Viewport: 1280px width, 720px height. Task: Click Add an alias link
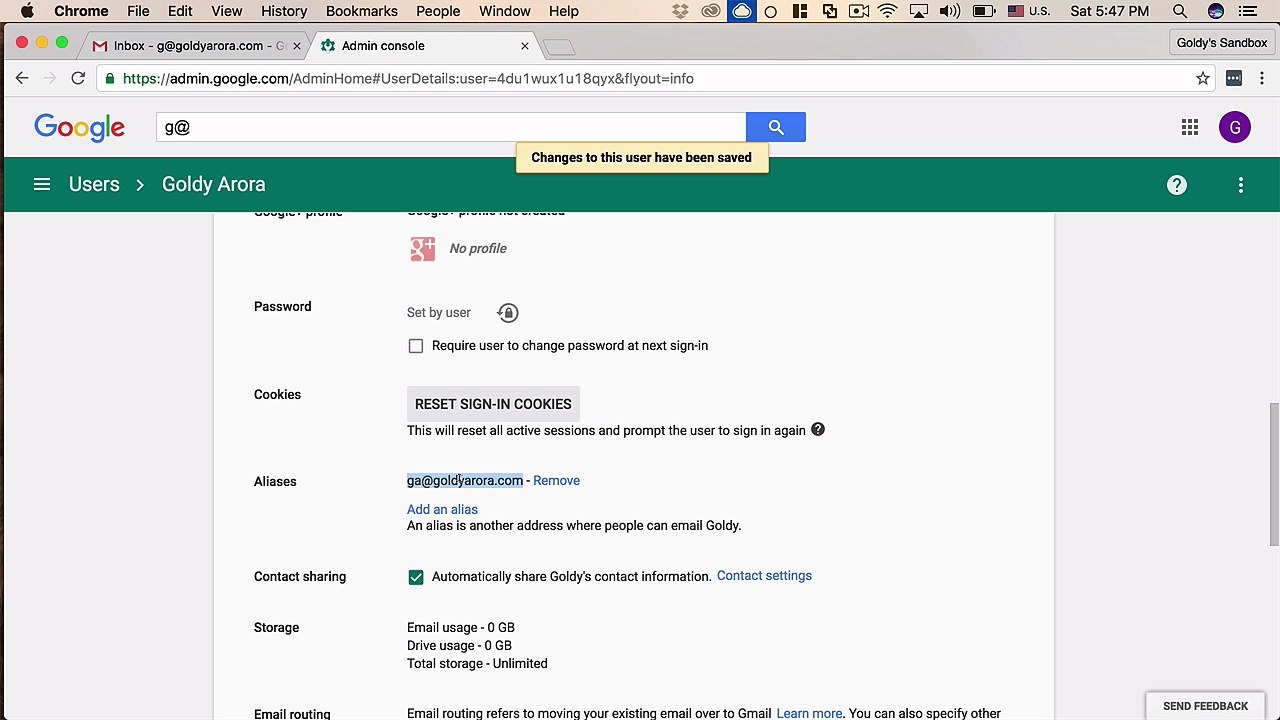(442, 510)
